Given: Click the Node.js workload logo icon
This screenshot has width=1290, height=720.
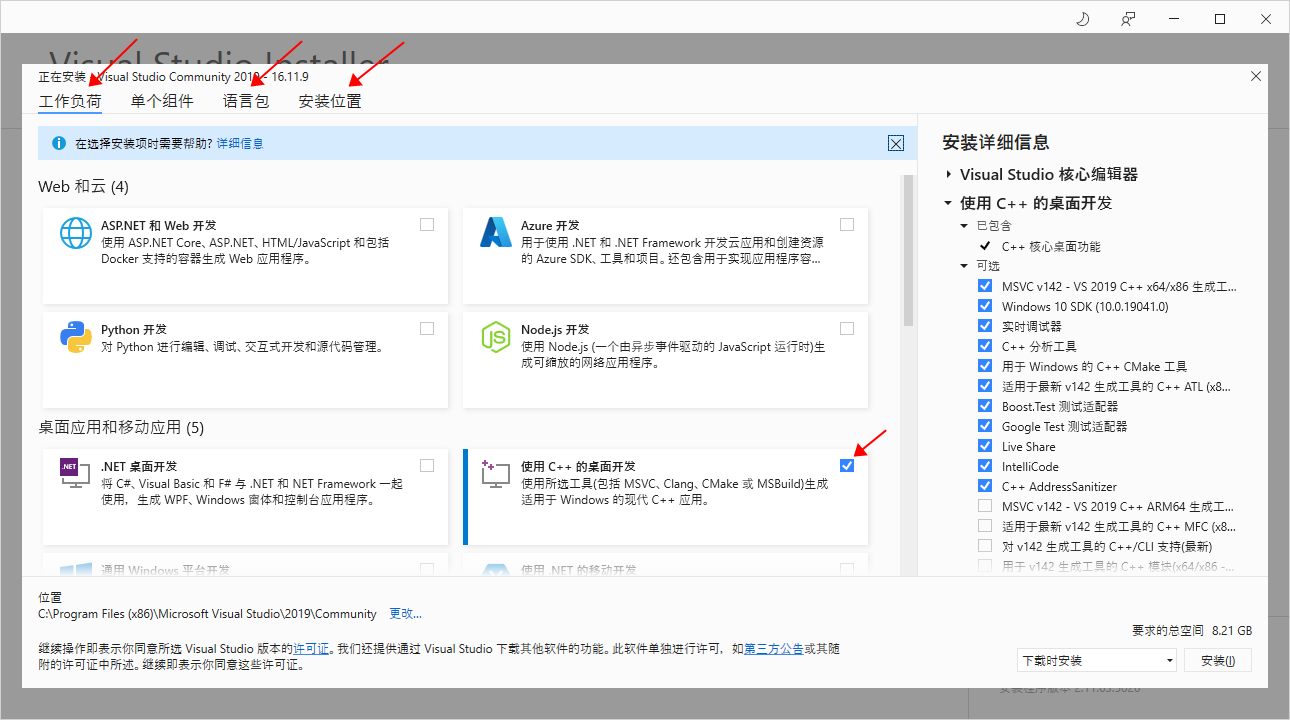Looking at the screenshot, I should [496, 337].
